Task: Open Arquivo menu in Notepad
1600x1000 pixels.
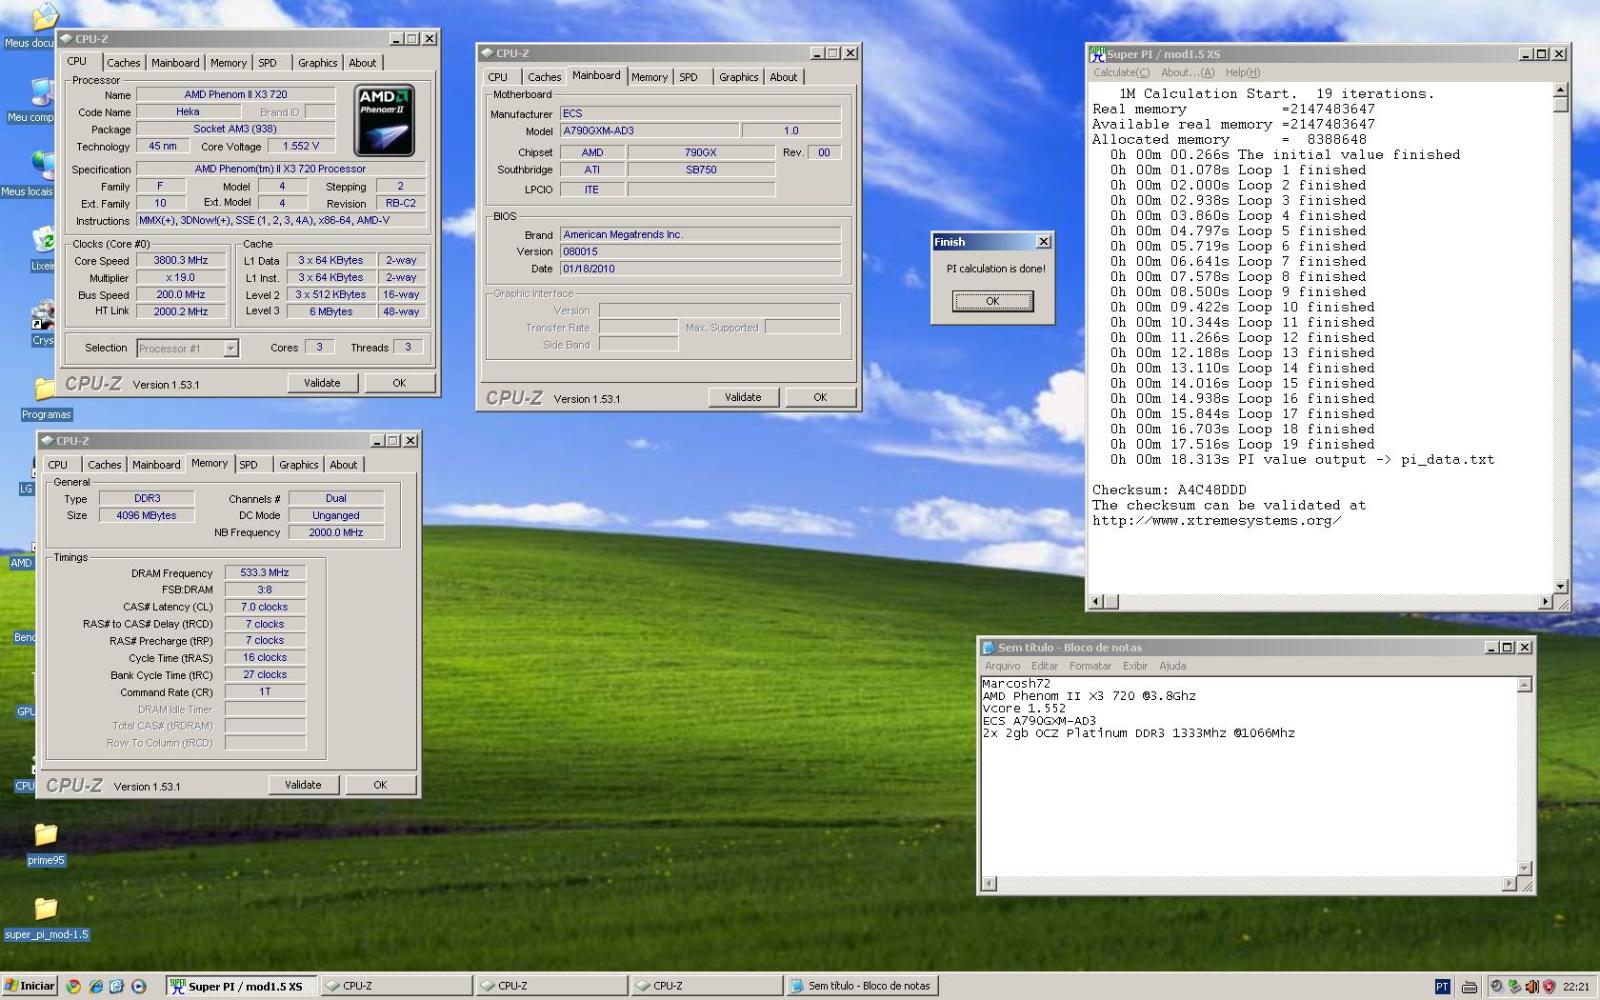Action: (1002, 666)
